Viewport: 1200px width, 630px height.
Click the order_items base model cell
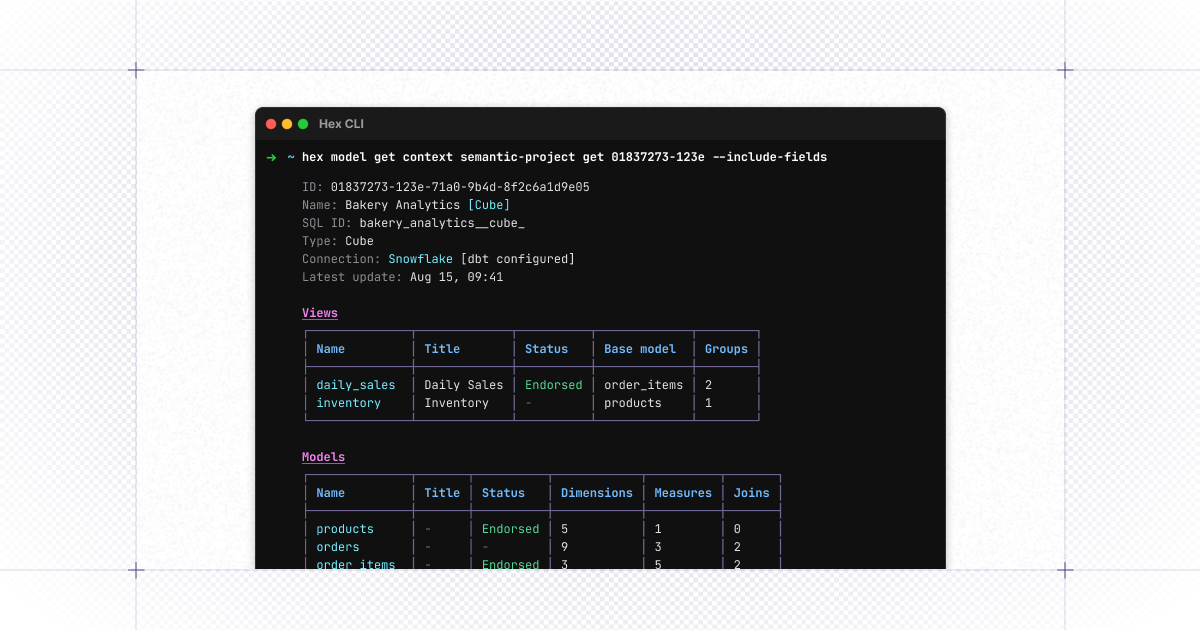coord(644,385)
